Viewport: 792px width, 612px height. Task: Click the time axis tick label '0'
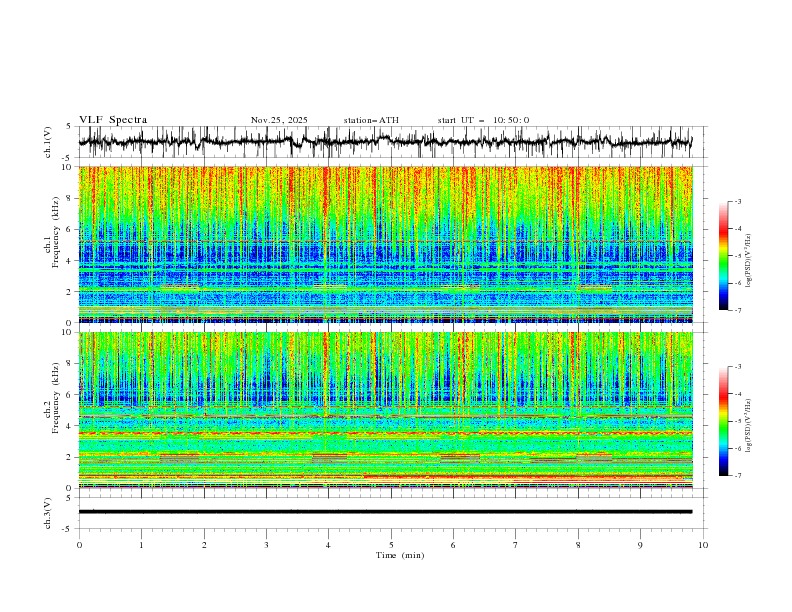79,545
